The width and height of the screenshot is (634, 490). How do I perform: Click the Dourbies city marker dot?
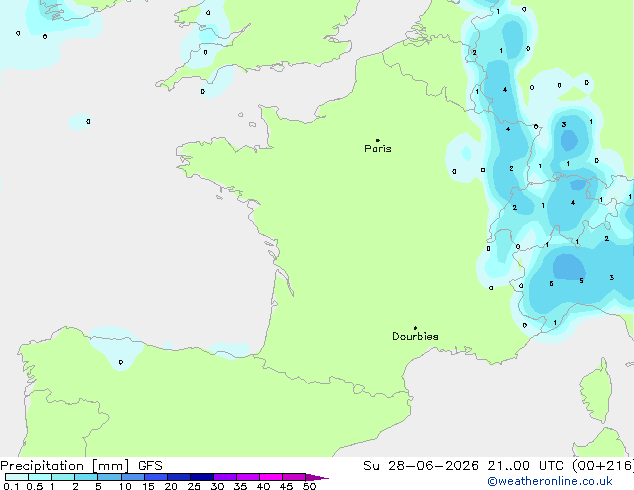tap(415, 328)
